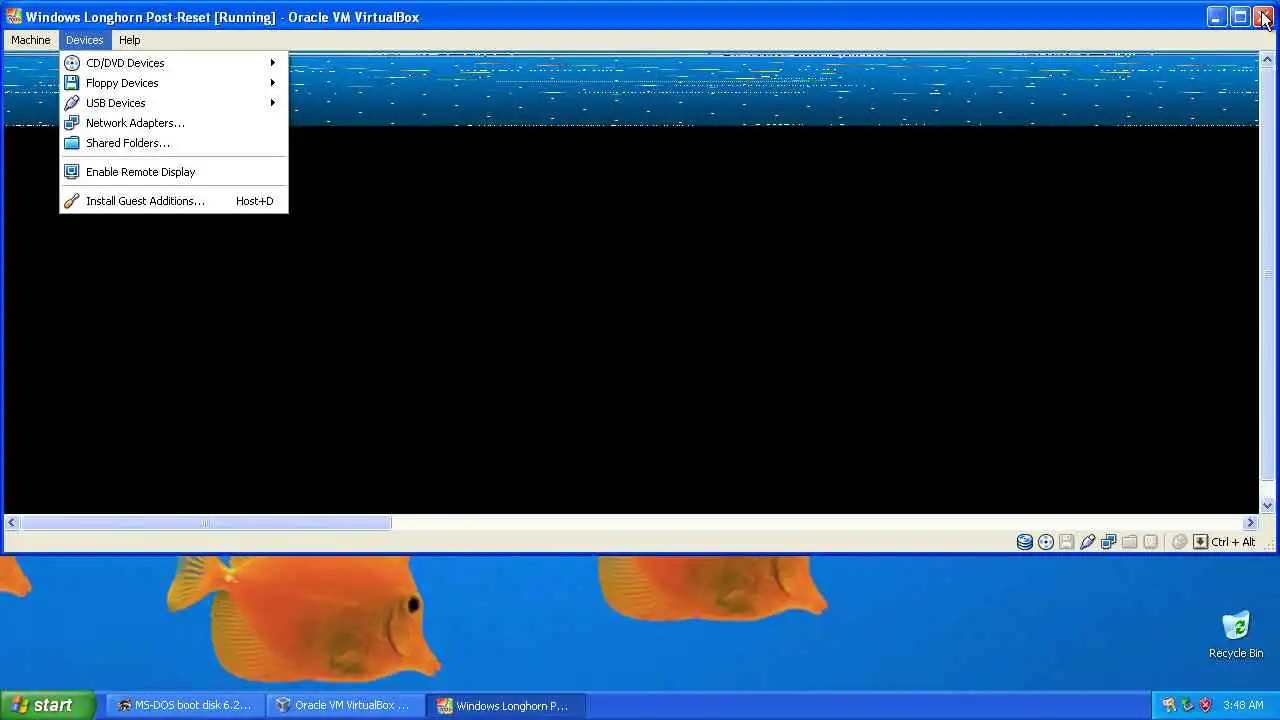Minimize the VirtualBox VM window

[x=1216, y=17]
